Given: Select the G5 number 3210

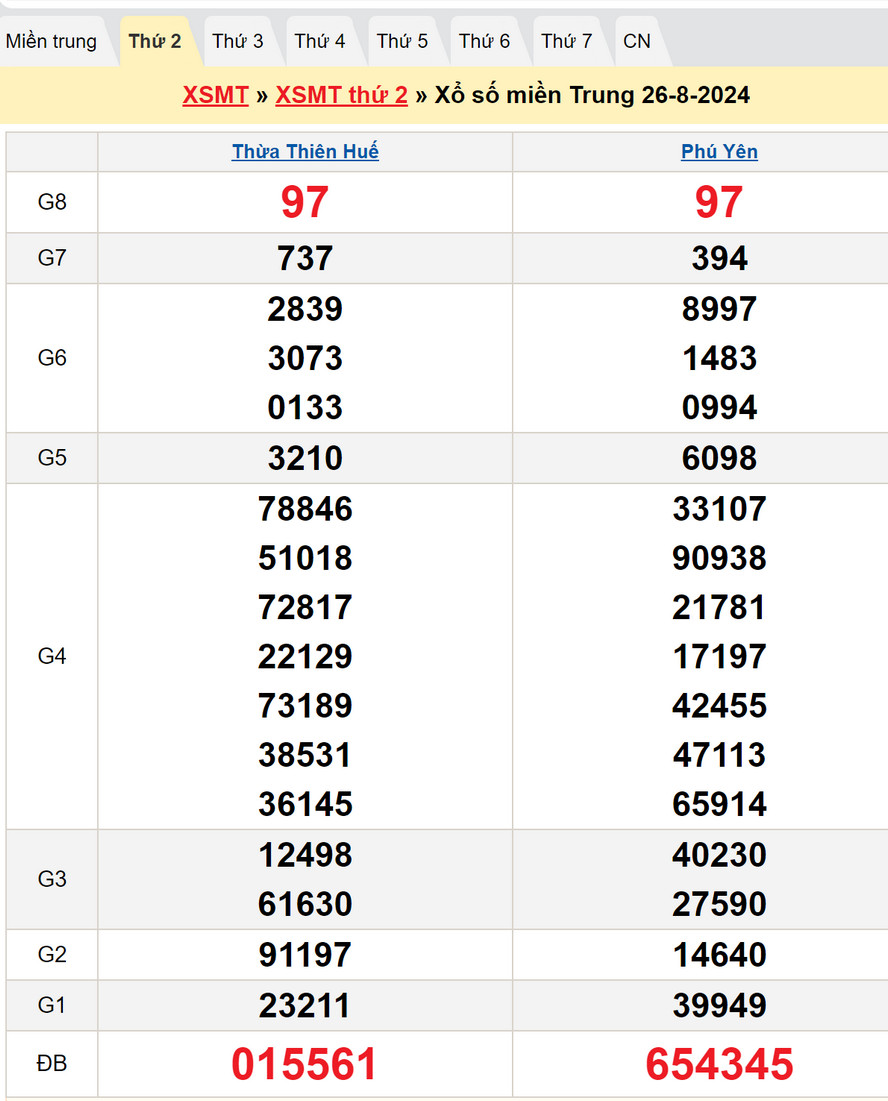Looking at the screenshot, I should point(305,459).
